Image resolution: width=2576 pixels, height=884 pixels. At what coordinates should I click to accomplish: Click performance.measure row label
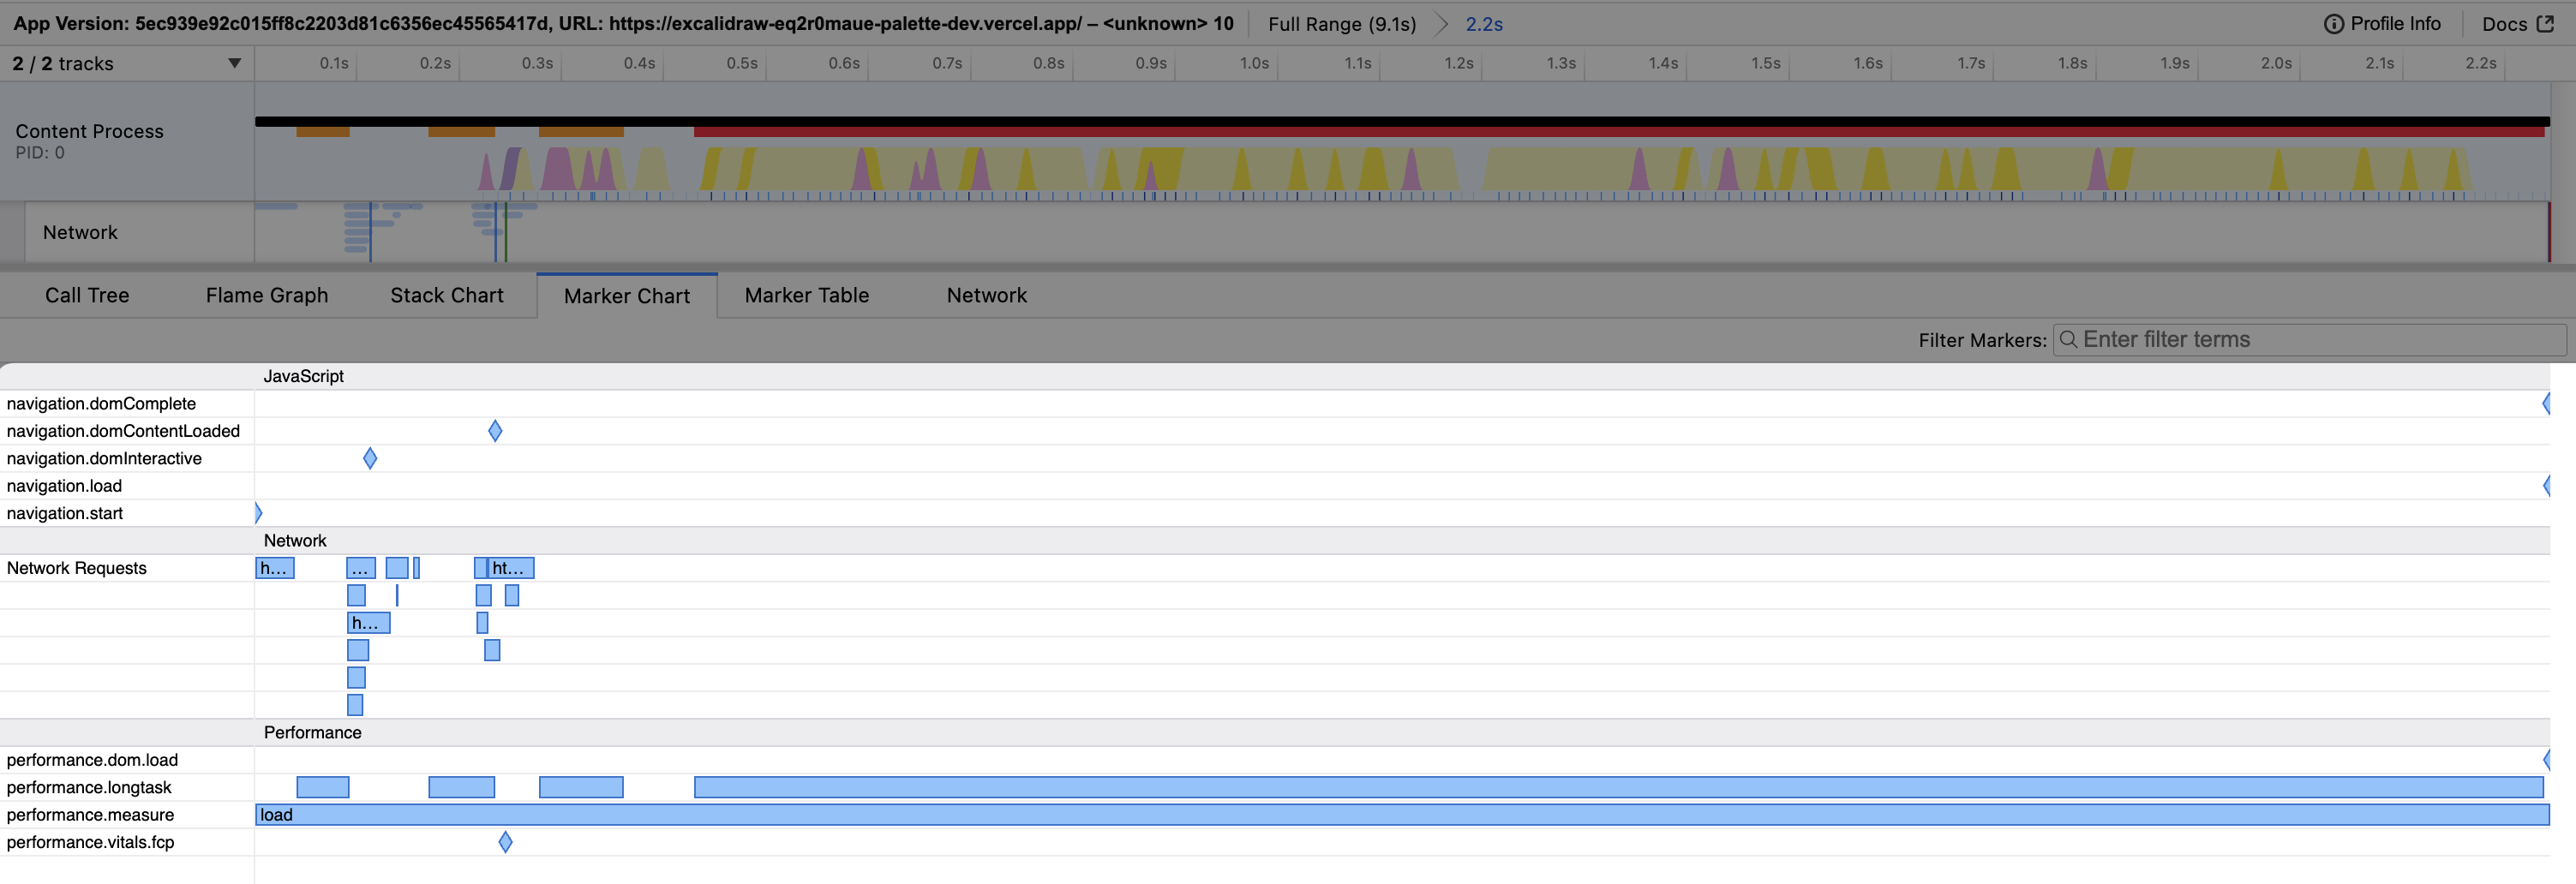[90, 815]
